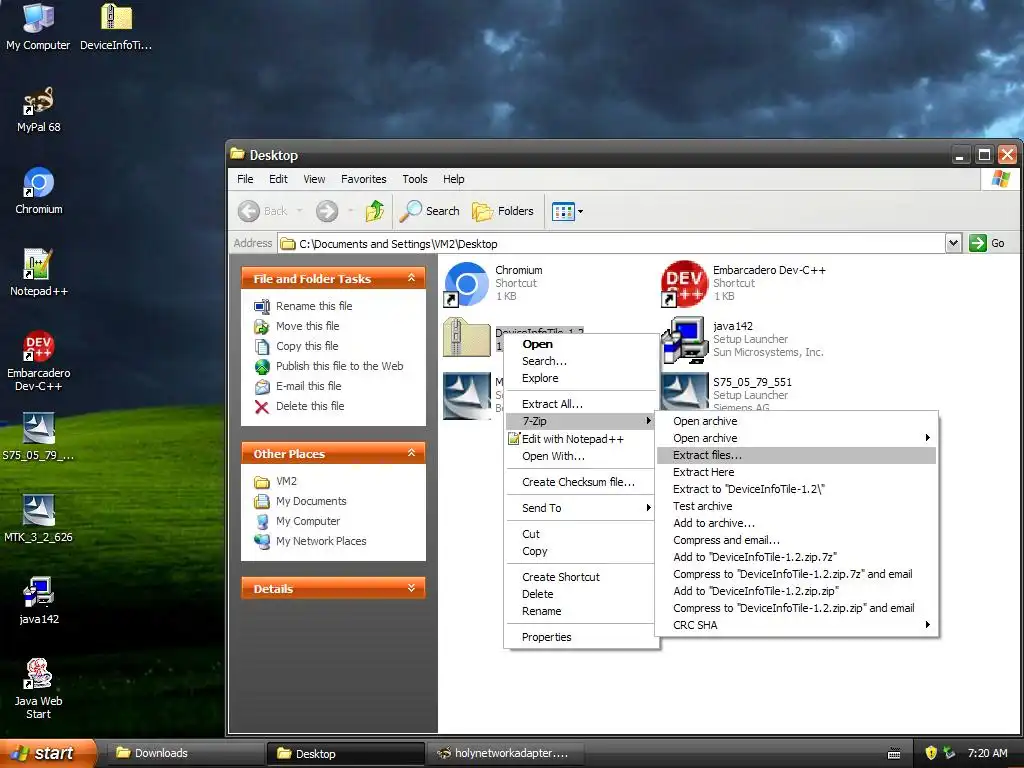Click E-mail this file link
The height and width of the screenshot is (768, 1024).
(x=308, y=386)
